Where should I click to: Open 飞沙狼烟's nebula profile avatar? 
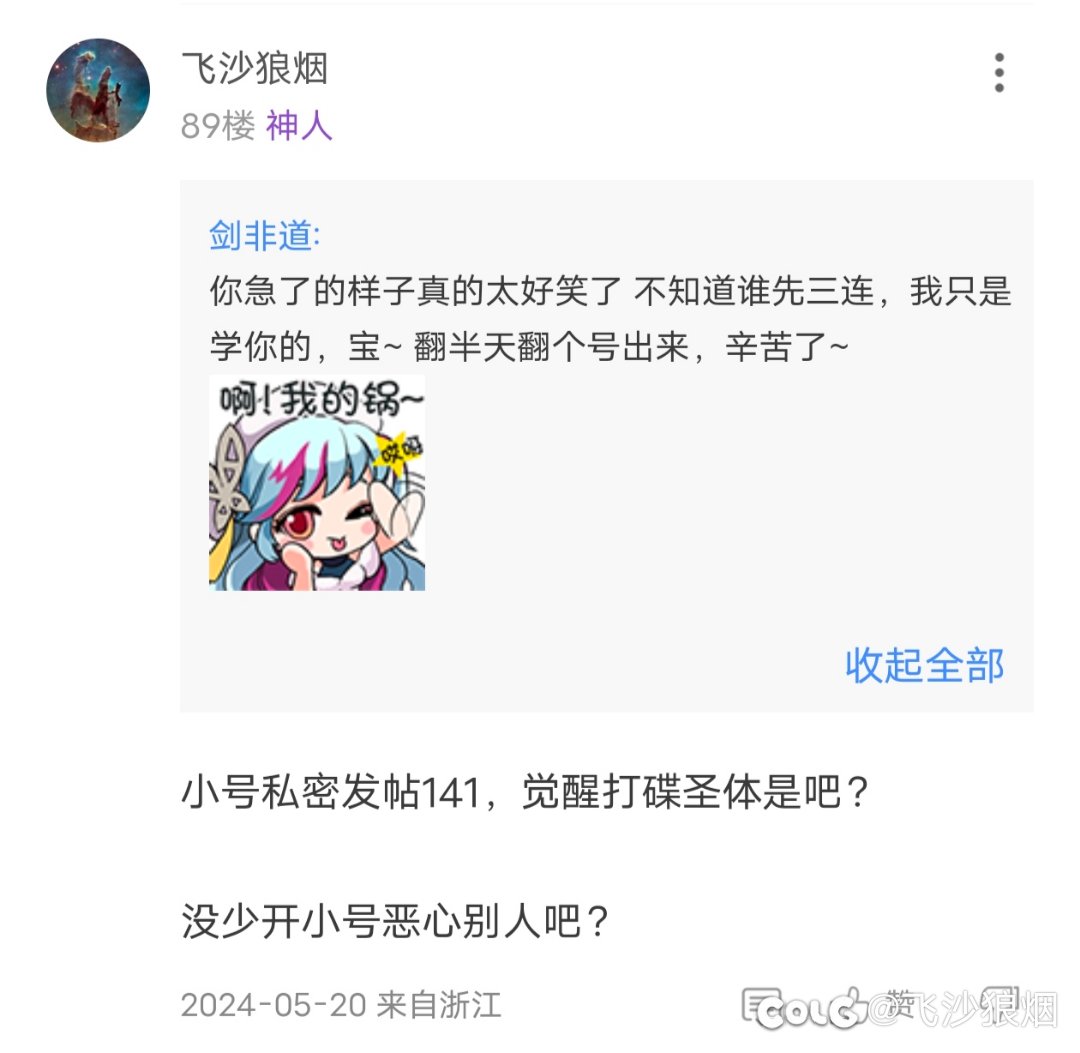(x=98, y=90)
